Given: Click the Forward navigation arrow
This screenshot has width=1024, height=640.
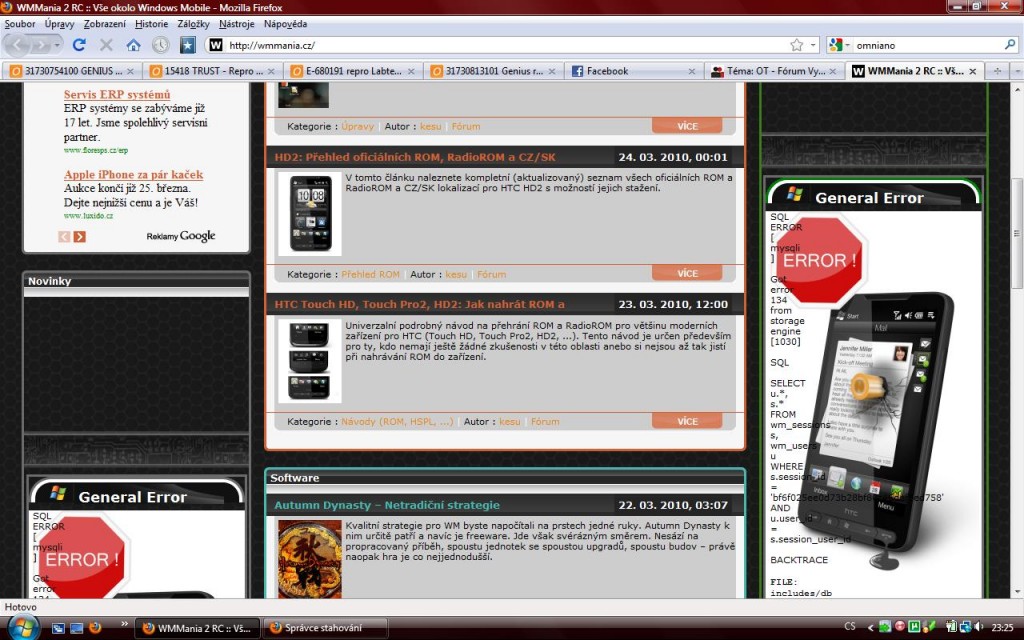Looking at the screenshot, I should (42, 45).
